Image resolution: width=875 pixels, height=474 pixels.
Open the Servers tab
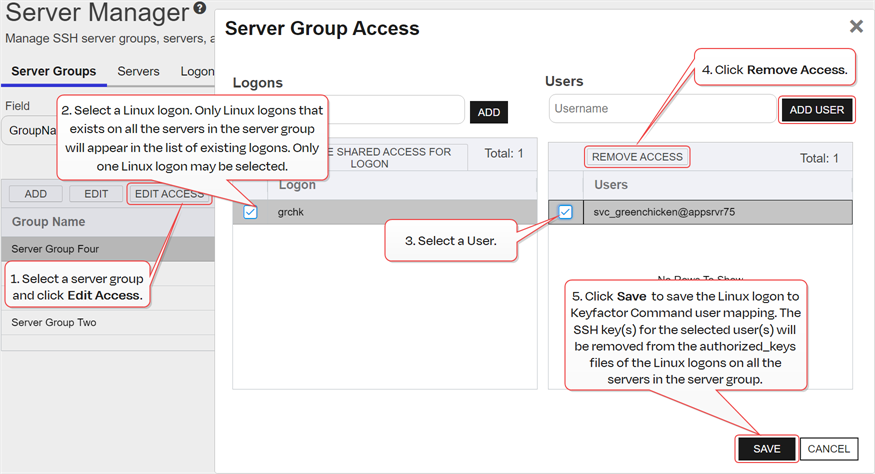(138, 72)
